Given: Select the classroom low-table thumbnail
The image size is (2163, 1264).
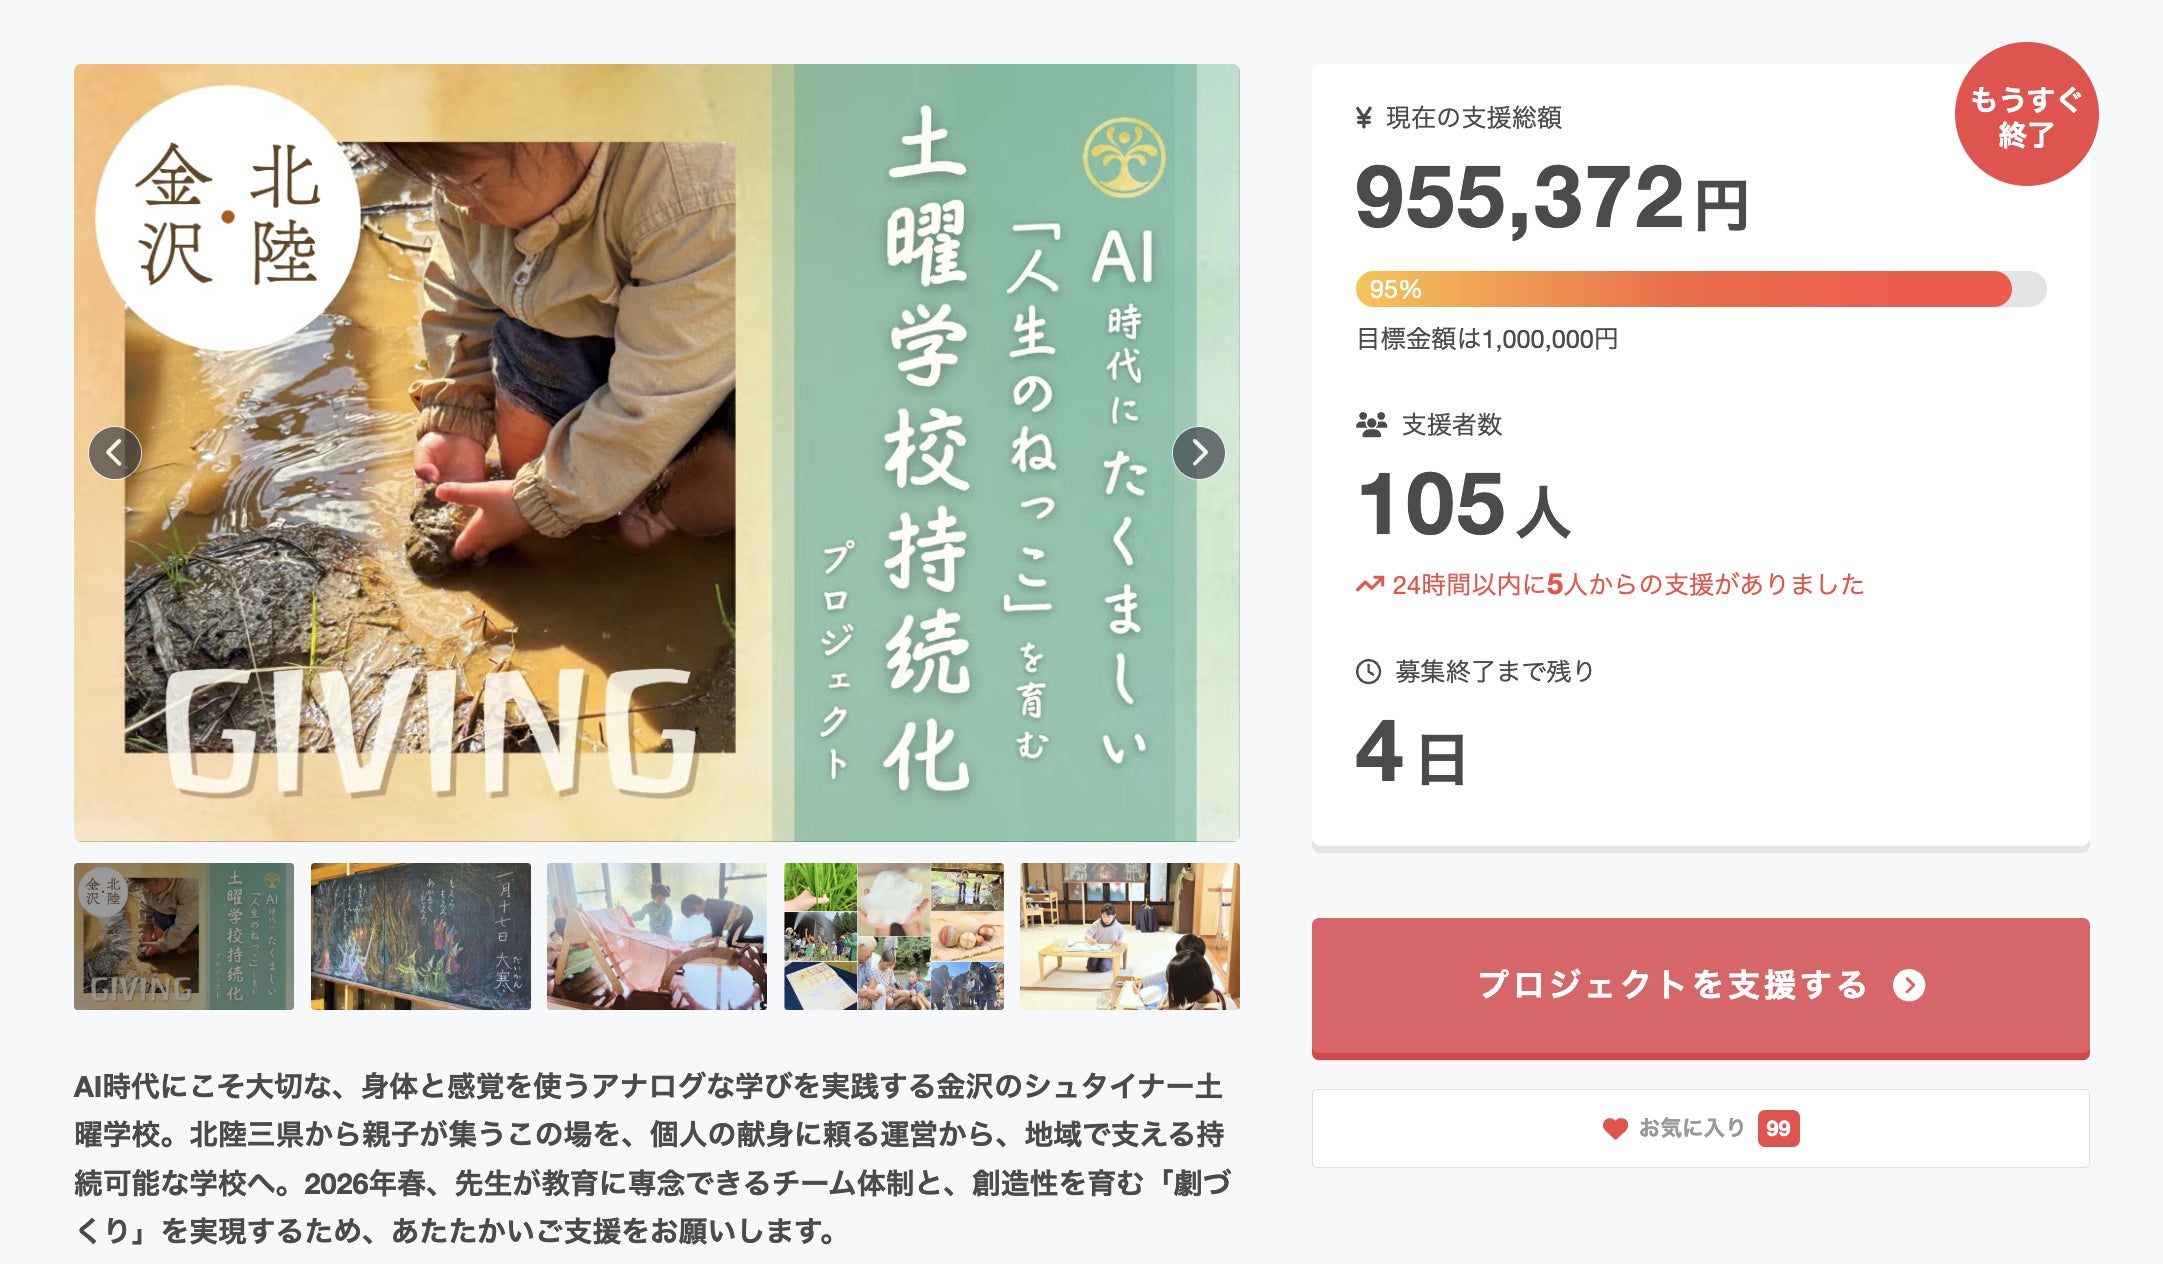Looking at the screenshot, I should click(x=1130, y=936).
